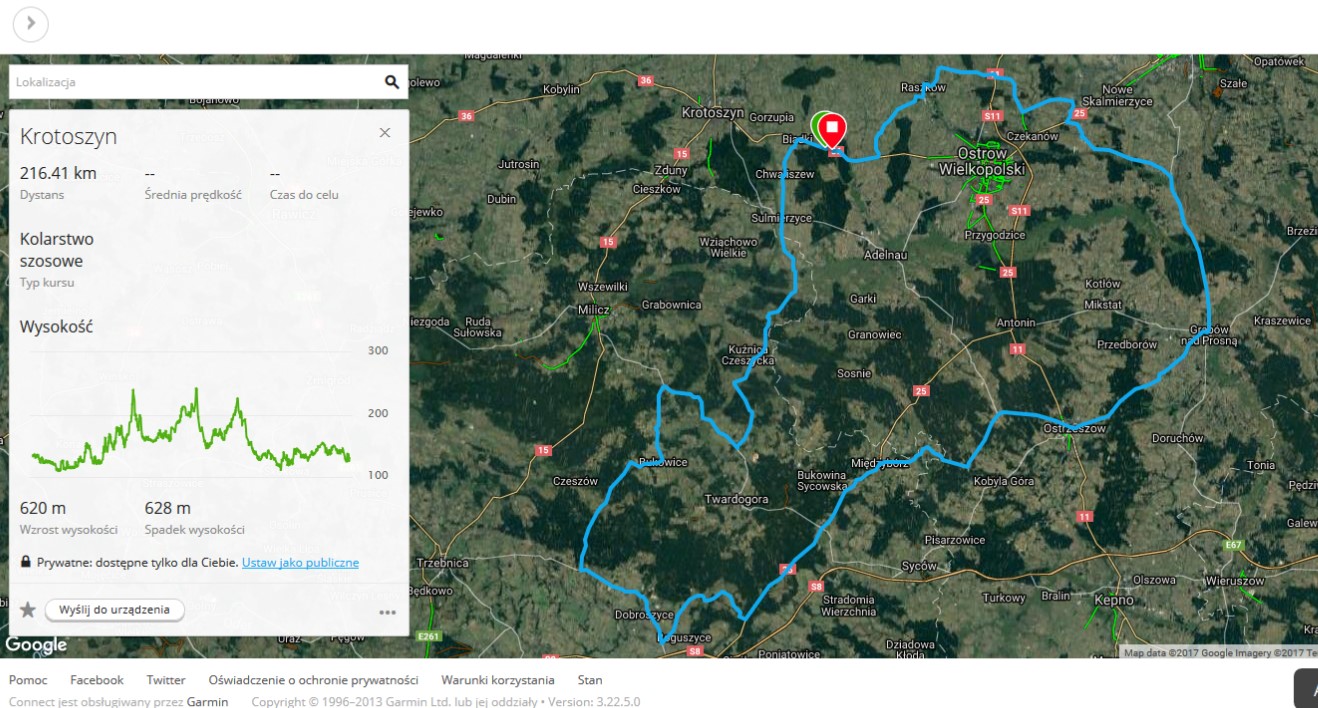The height and width of the screenshot is (708, 1318).
Task: Click the Twardogóra town label on map
Action: [736, 499]
